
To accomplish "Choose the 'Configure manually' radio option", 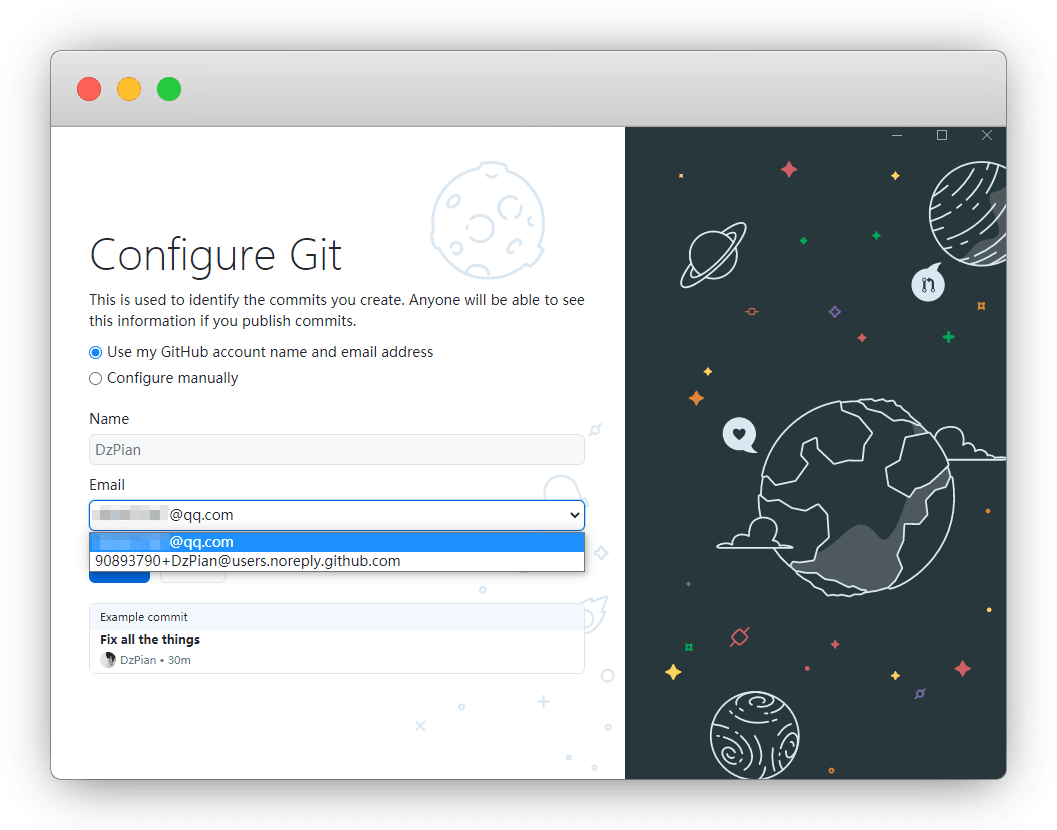I will point(96,378).
